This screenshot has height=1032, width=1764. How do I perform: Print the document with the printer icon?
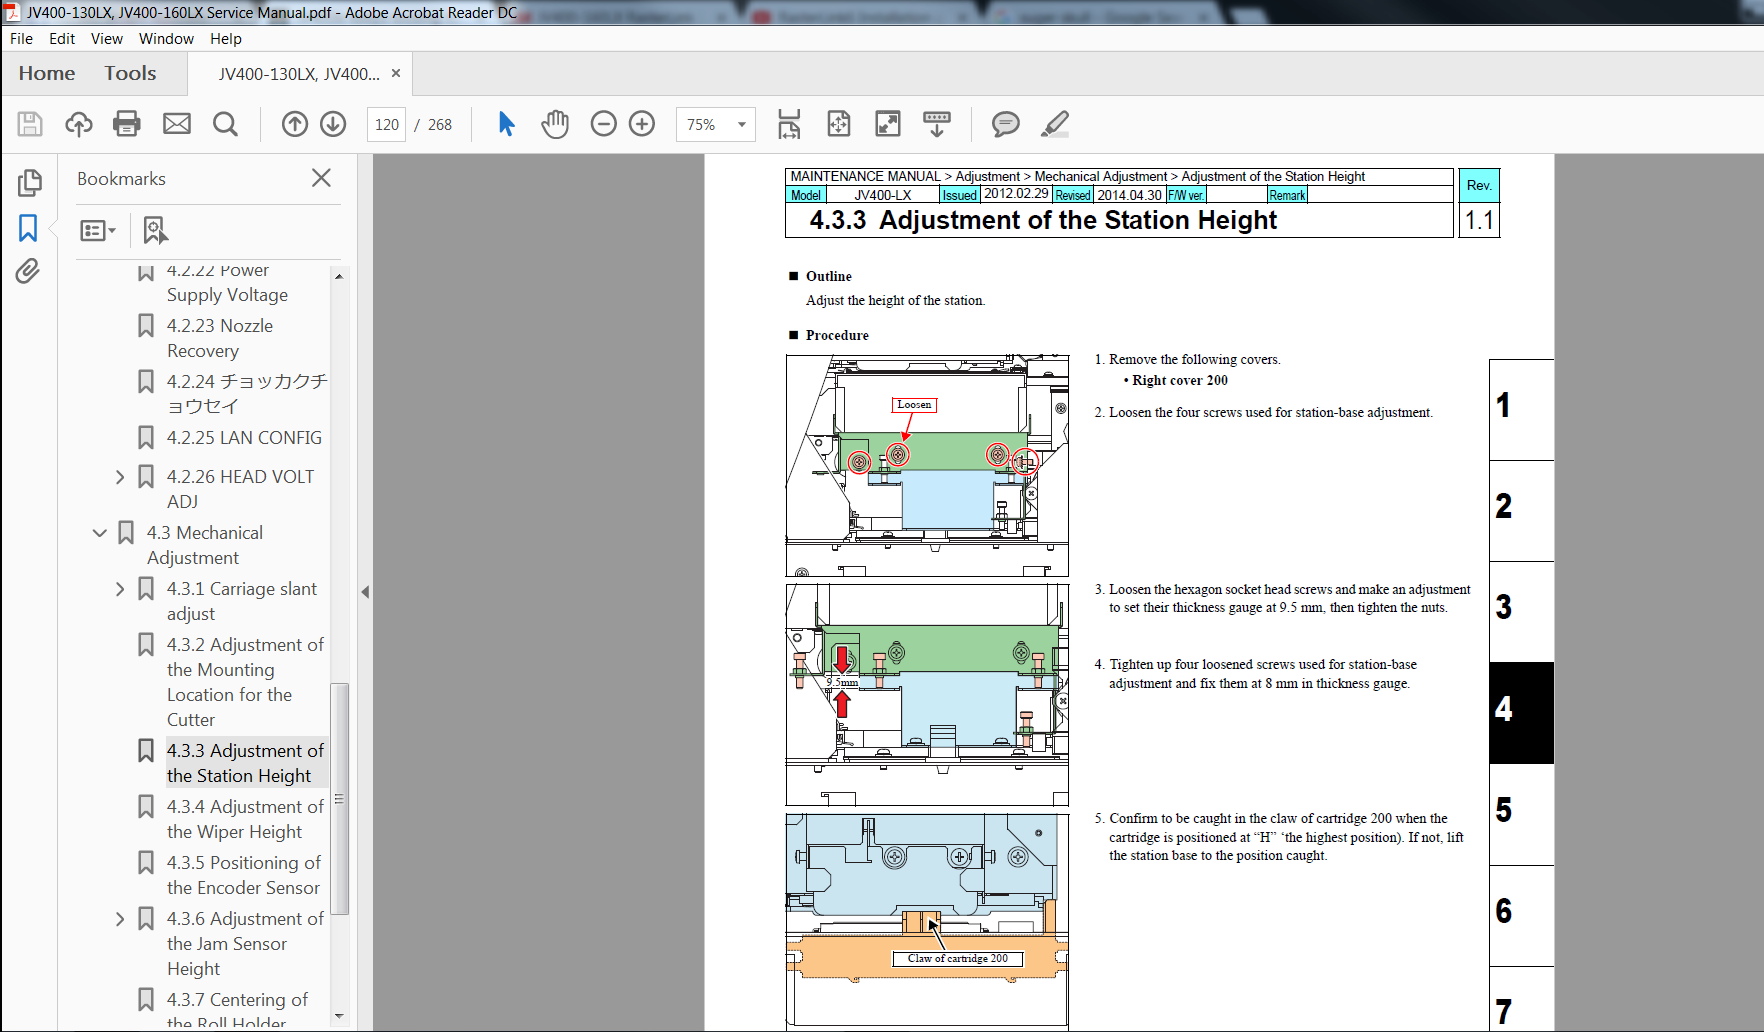pyautogui.click(x=127, y=124)
